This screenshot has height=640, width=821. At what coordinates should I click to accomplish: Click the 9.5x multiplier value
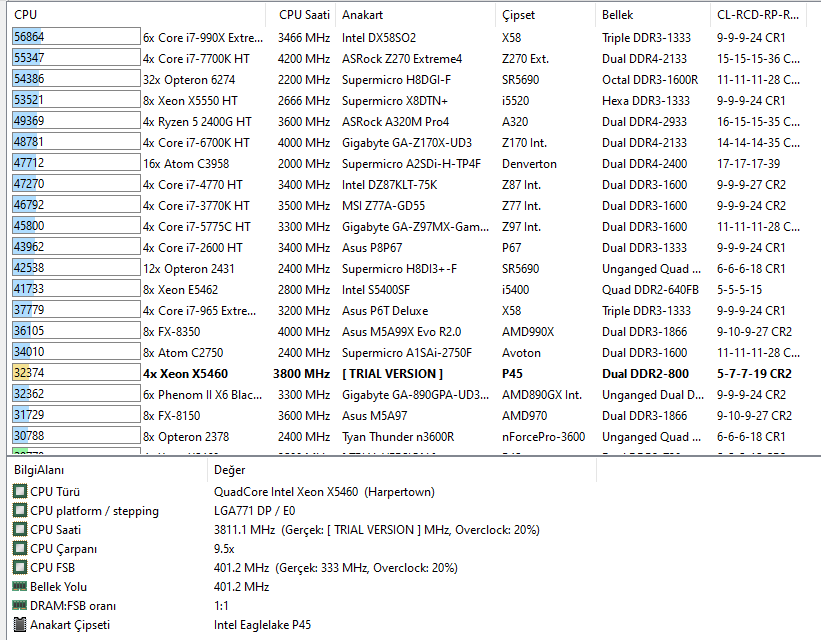click(224, 548)
